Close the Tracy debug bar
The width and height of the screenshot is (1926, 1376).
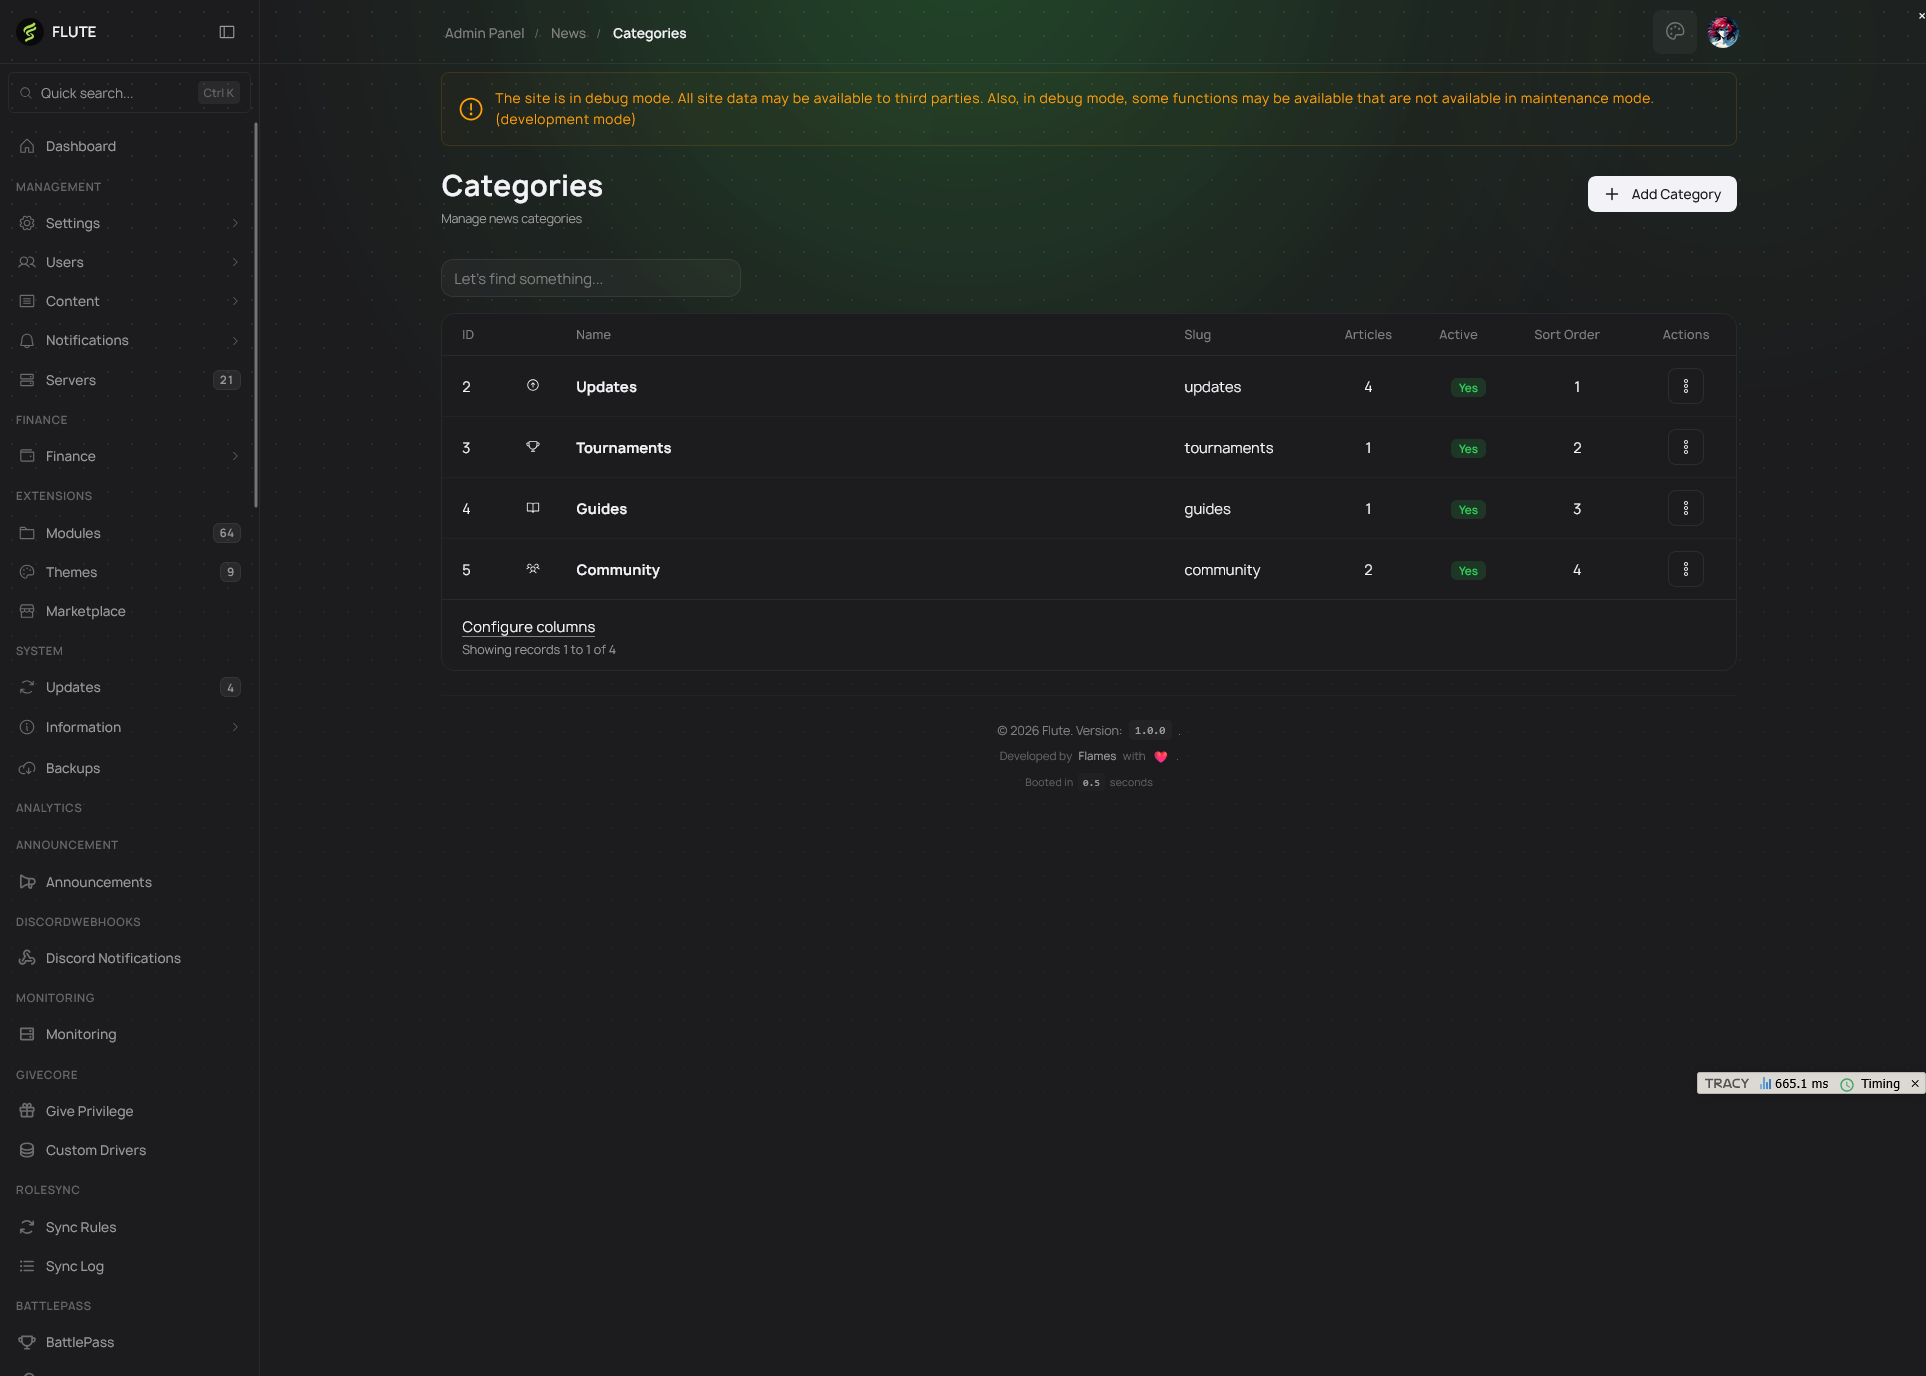tap(1915, 1084)
